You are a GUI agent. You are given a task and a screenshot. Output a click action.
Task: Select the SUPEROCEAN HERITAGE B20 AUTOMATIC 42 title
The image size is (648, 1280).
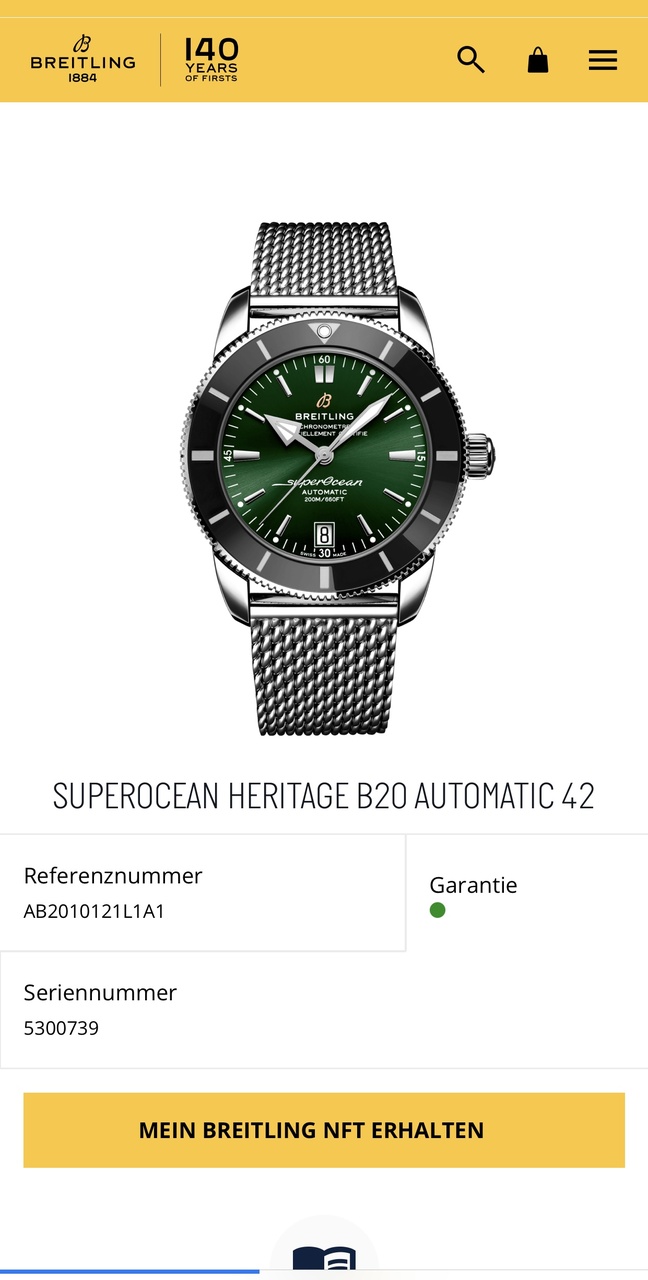click(x=324, y=796)
